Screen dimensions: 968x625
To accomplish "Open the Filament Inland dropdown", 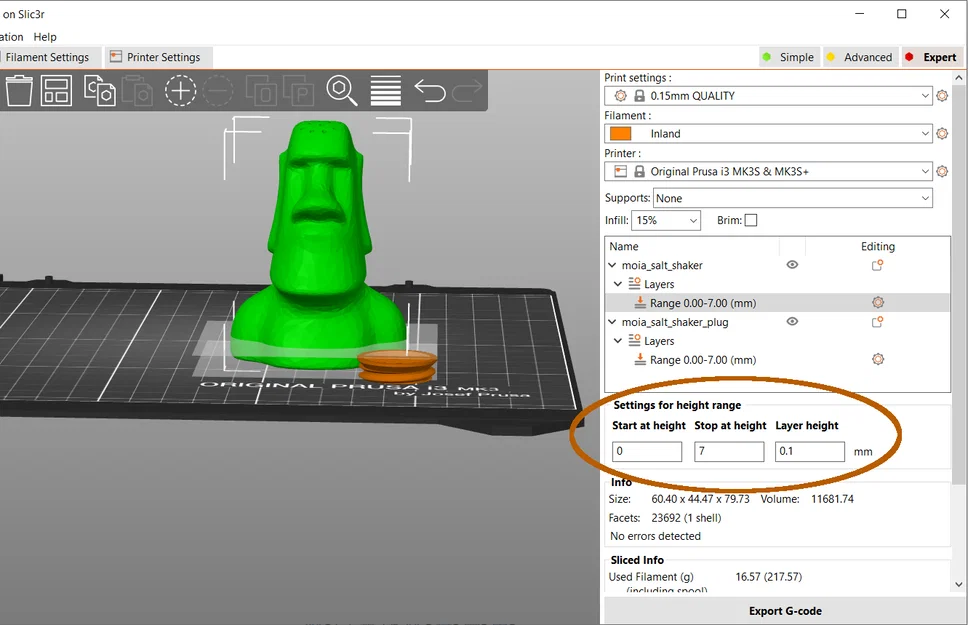I will [x=768, y=133].
